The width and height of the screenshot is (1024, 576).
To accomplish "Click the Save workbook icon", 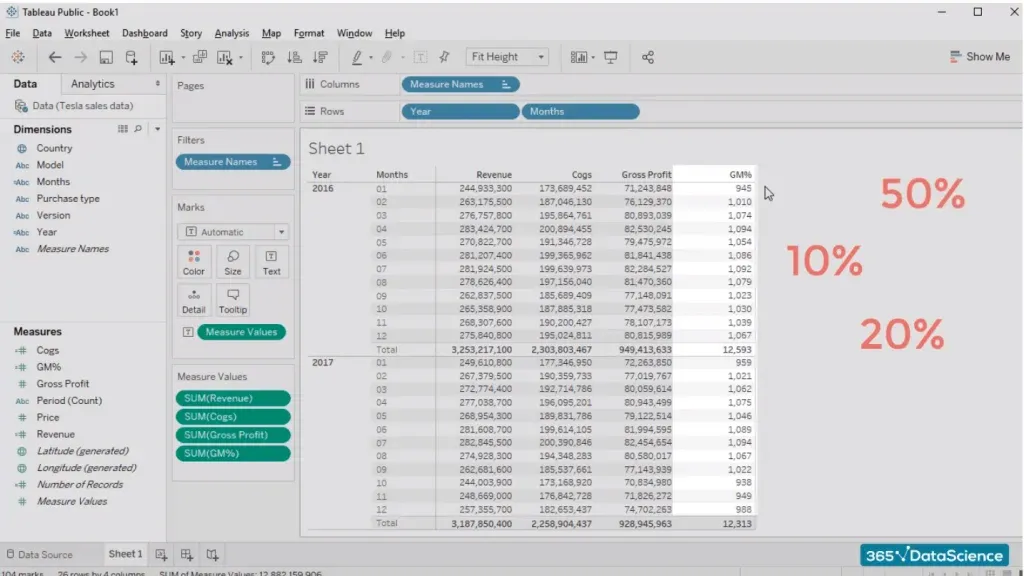I will pyautogui.click(x=106, y=58).
